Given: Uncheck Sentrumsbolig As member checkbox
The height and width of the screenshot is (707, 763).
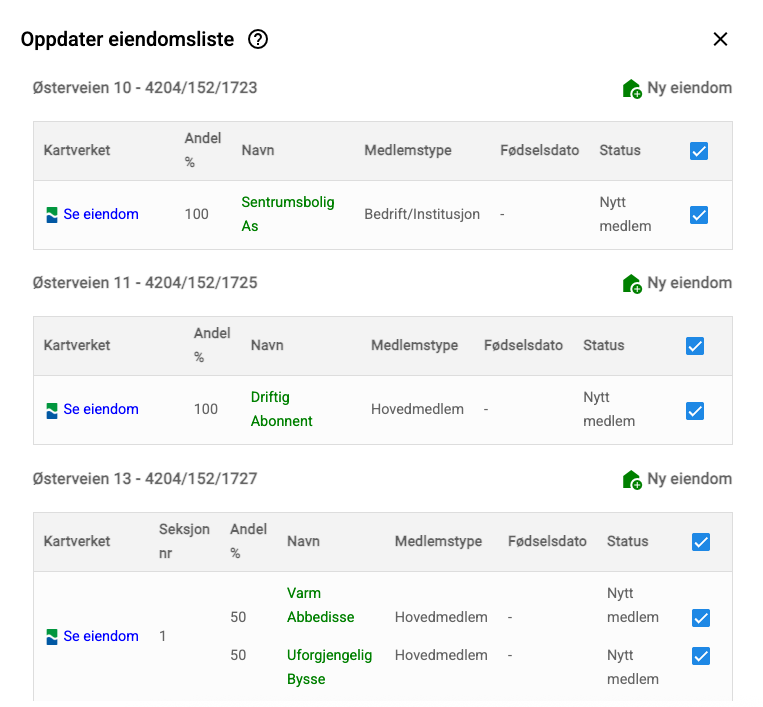Looking at the screenshot, I should [699, 215].
